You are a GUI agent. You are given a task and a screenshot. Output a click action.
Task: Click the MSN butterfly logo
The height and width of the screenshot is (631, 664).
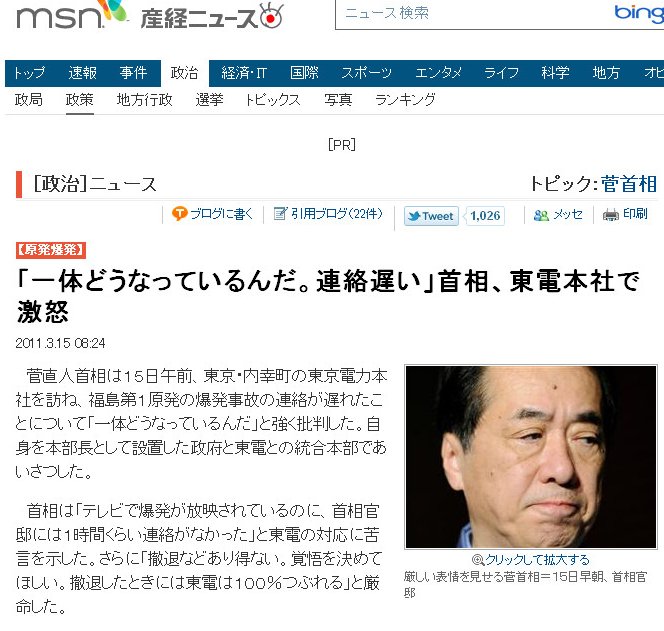[113, 11]
